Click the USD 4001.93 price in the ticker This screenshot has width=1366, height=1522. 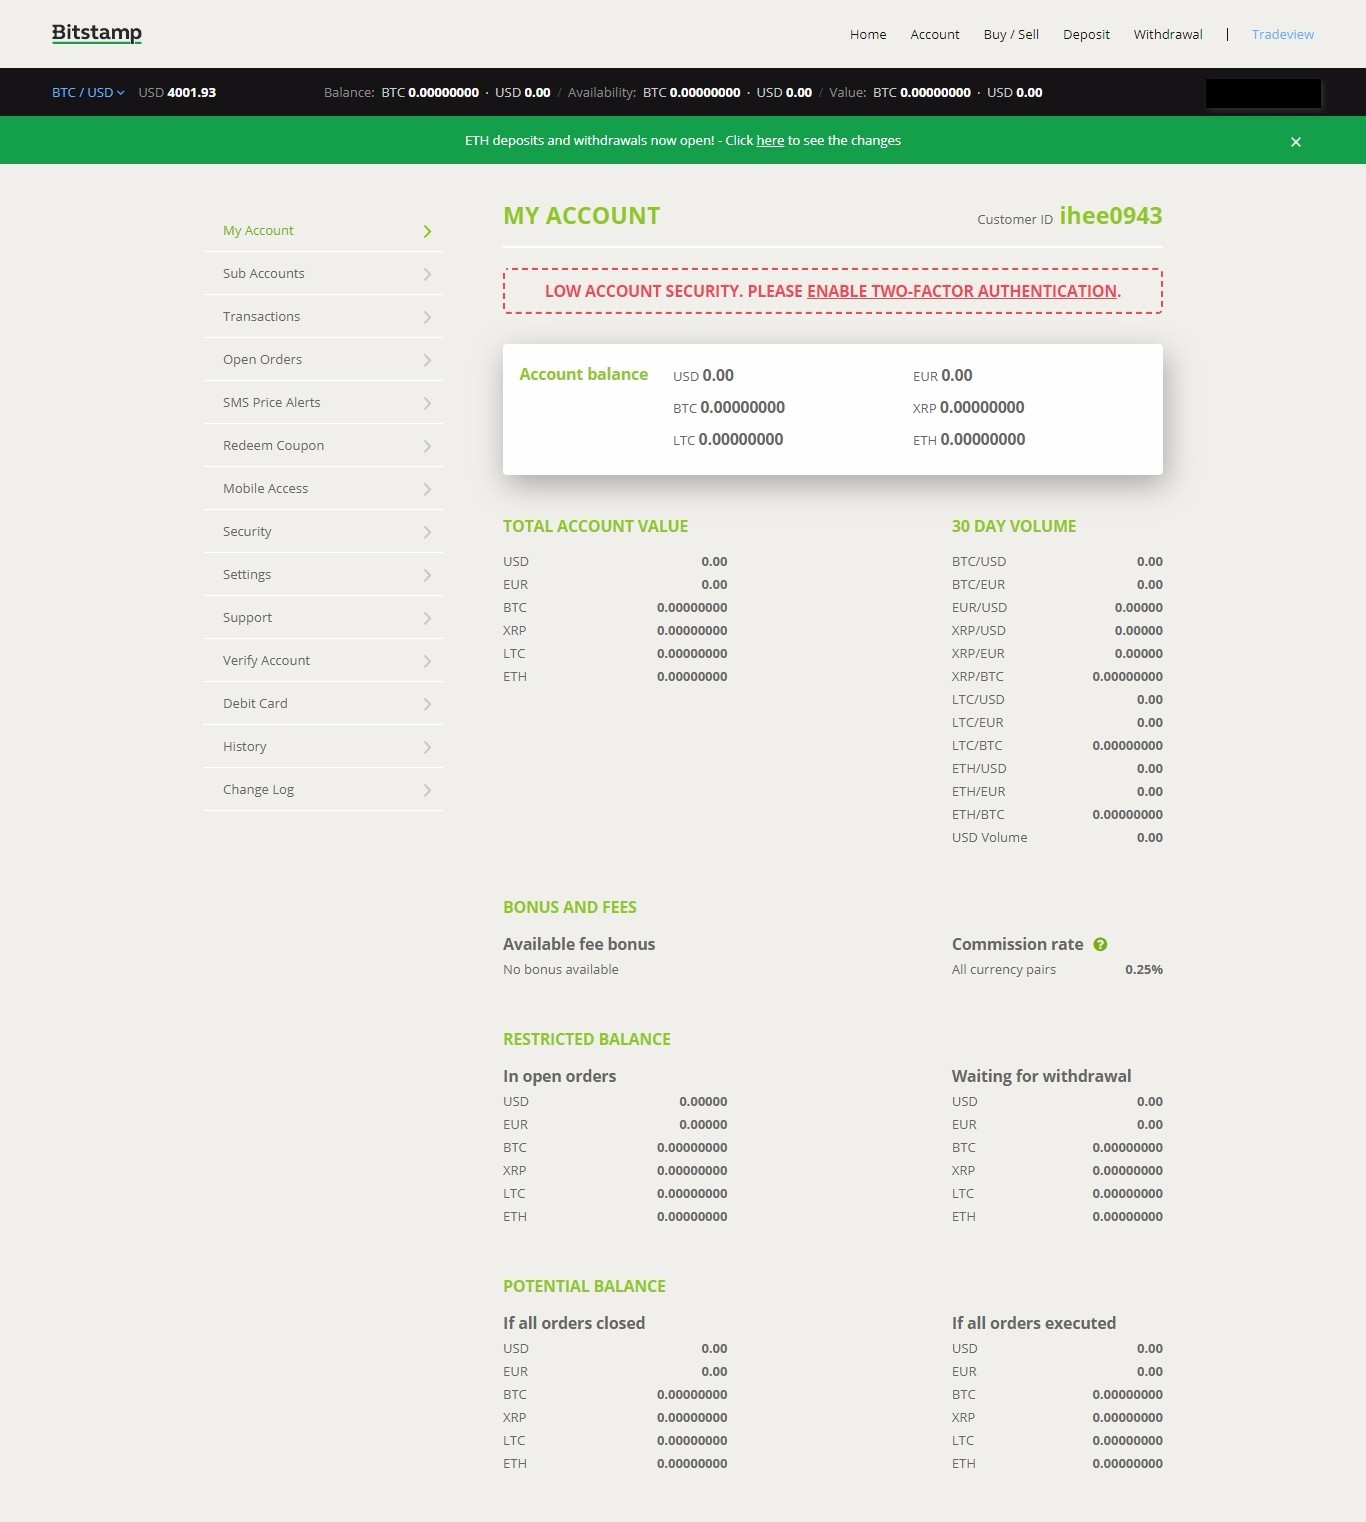[x=177, y=92]
